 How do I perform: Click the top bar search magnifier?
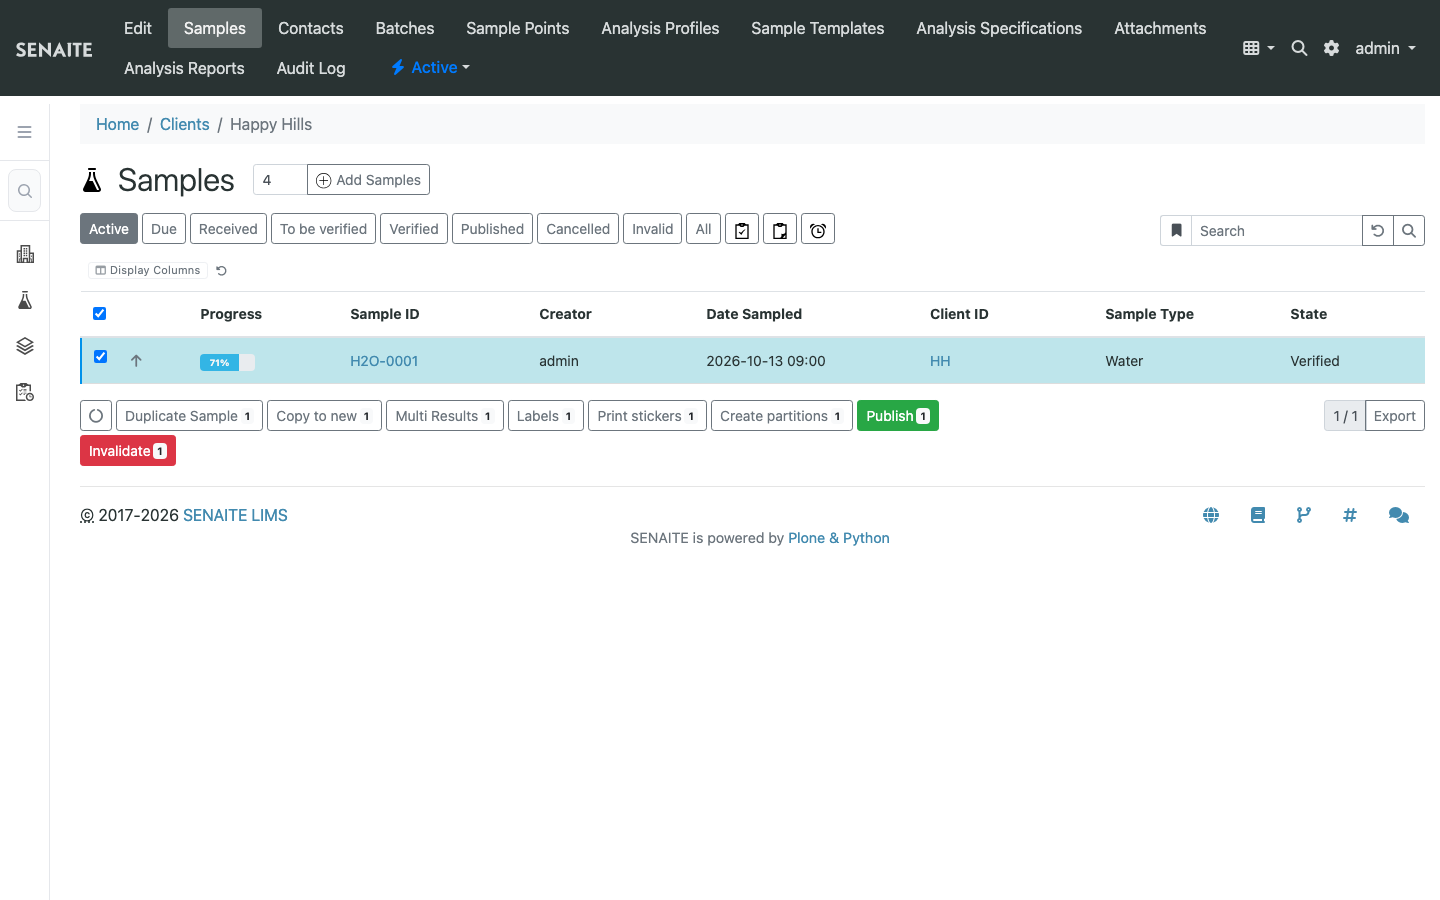[1299, 48]
